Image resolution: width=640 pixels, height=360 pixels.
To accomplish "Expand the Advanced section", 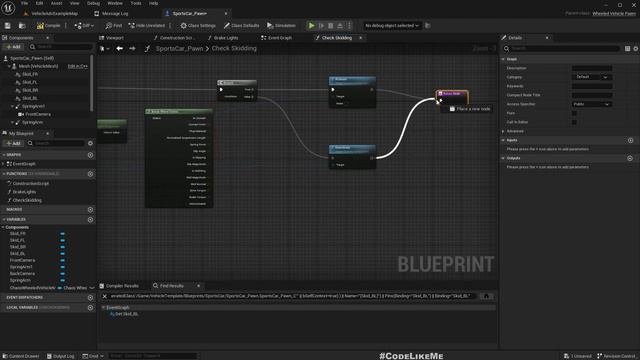I will pyautogui.click(x=503, y=131).
